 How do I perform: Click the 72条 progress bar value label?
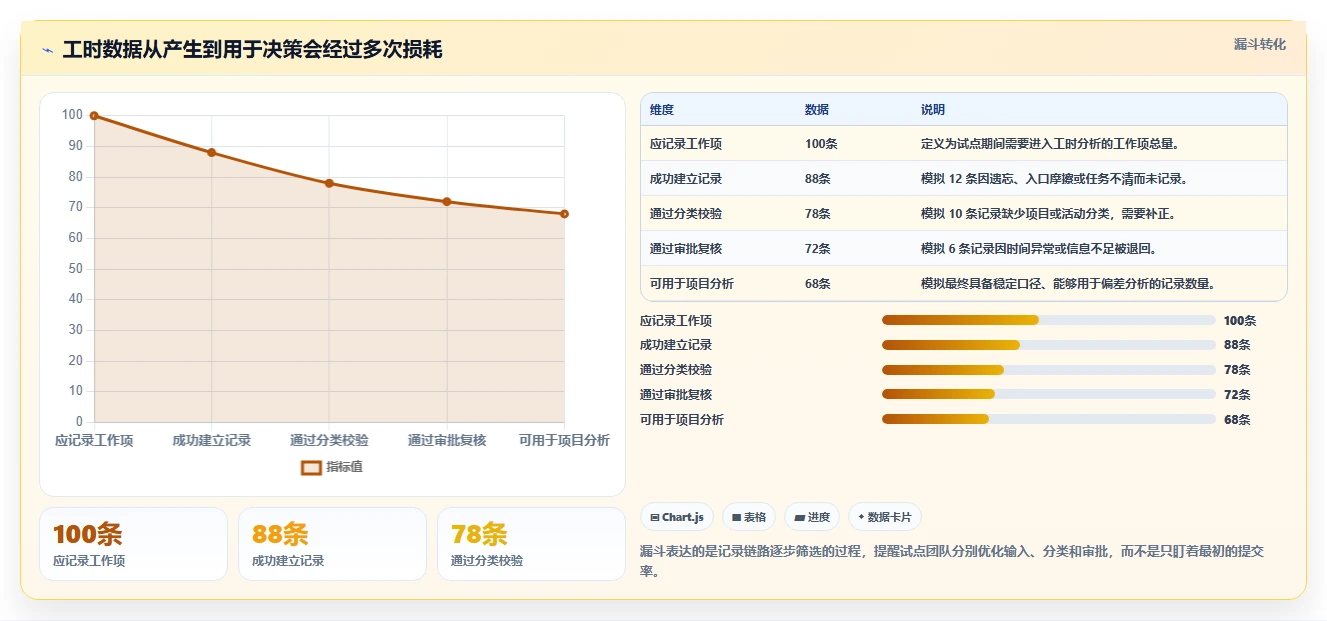(x=1237, y=395)
